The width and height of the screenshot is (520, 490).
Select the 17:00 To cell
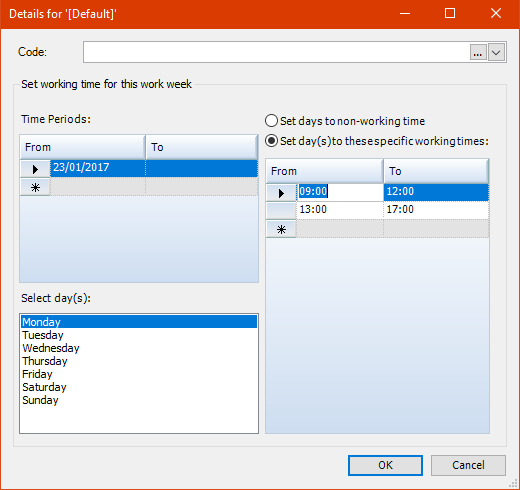tap(436, 210)
